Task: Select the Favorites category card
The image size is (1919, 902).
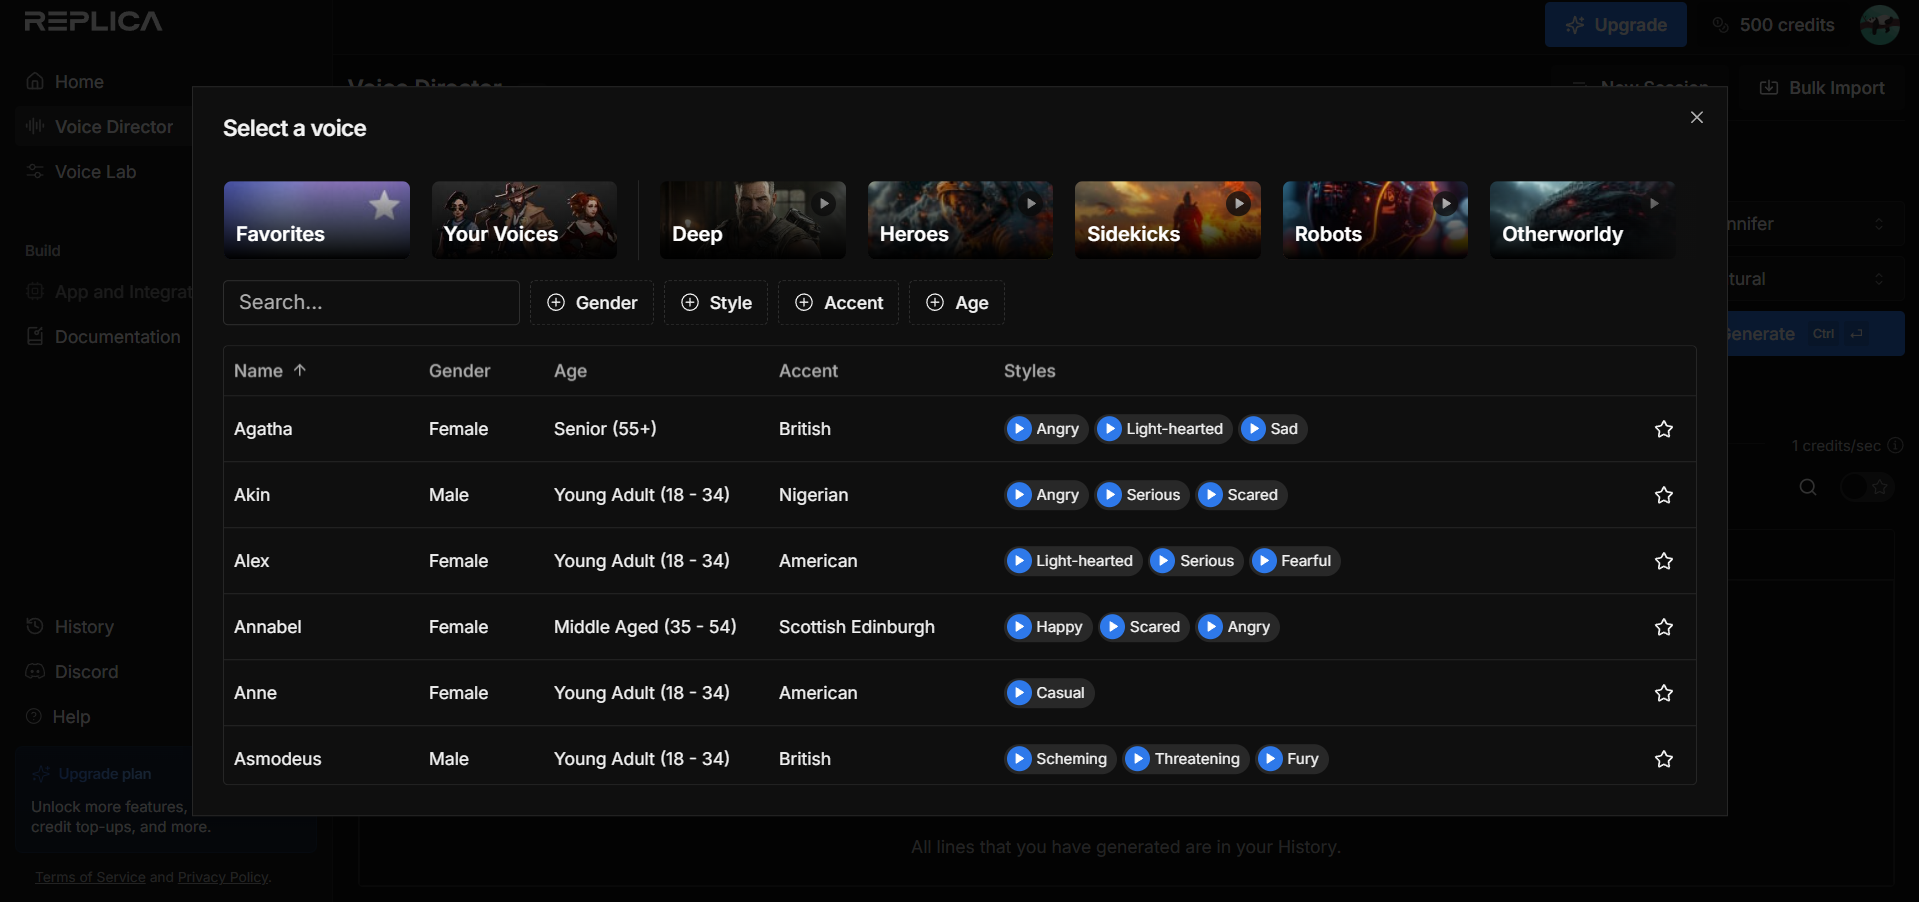Action: pyautogui.click(x=316, y=219)
